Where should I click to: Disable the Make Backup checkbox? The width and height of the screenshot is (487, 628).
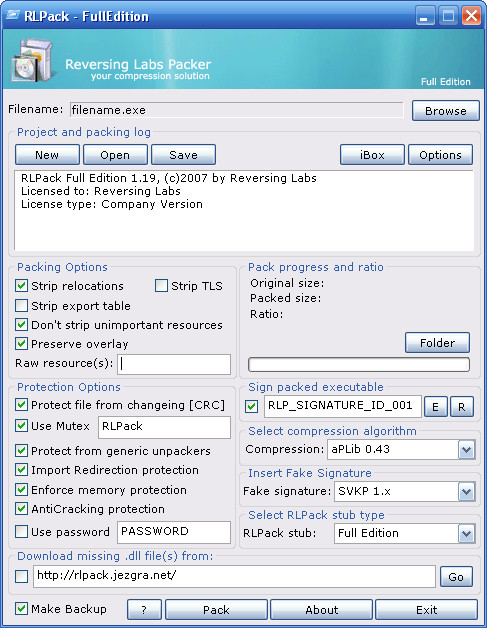point(21,609)
